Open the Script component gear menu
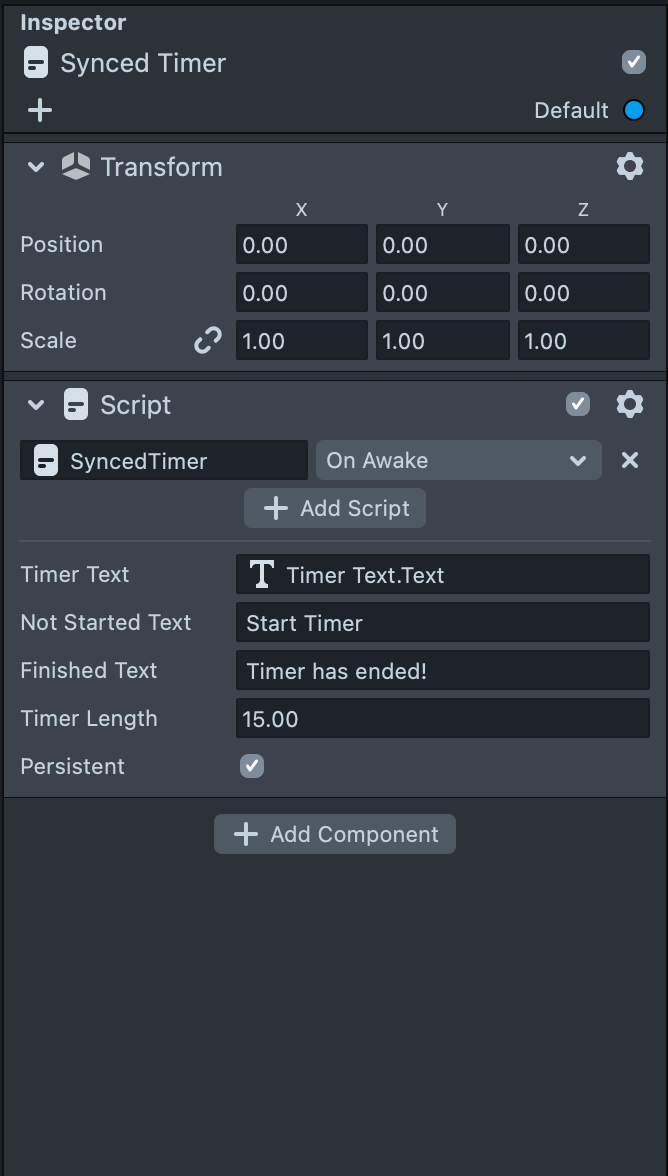 point(630,404)
